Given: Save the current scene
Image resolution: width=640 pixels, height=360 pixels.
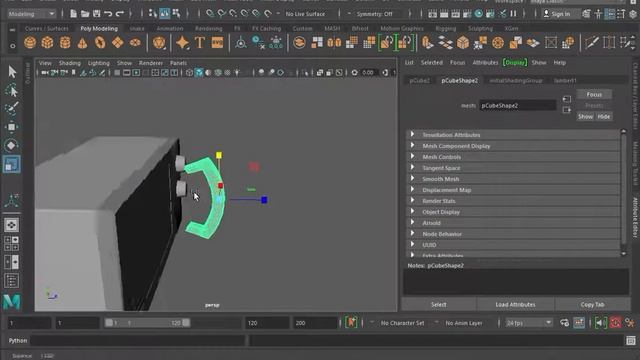Looking at the screenshot, I should point(96,14).
